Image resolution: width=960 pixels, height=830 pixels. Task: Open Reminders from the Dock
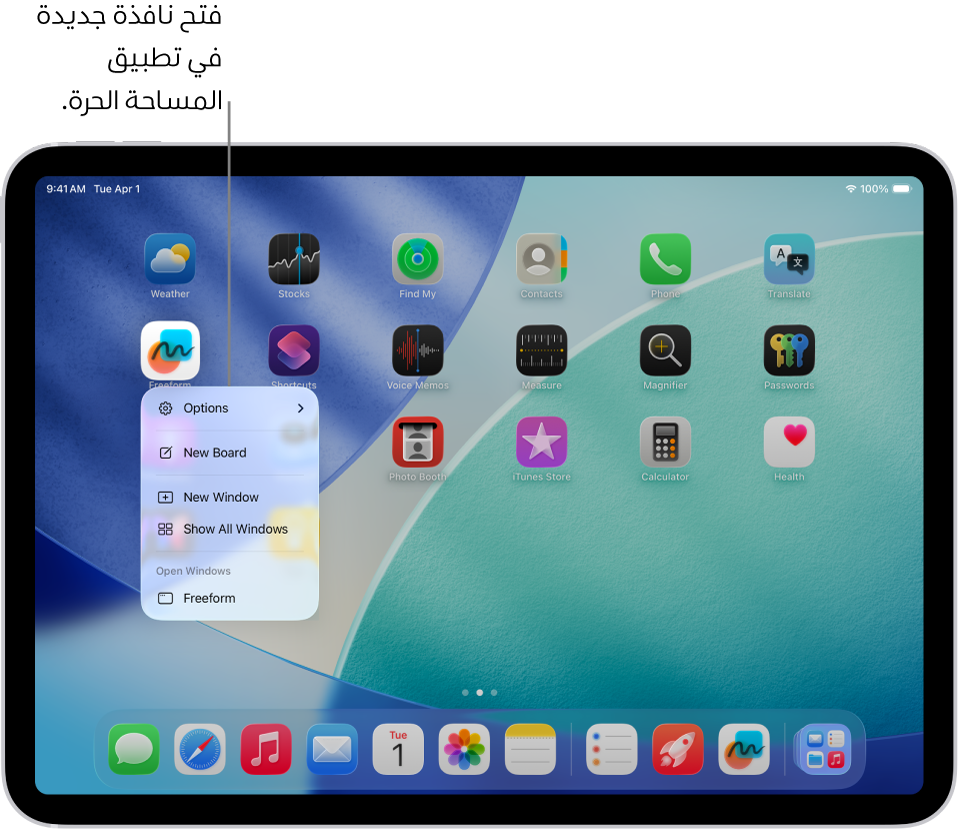pyautogui.click(x=611, y=748)
